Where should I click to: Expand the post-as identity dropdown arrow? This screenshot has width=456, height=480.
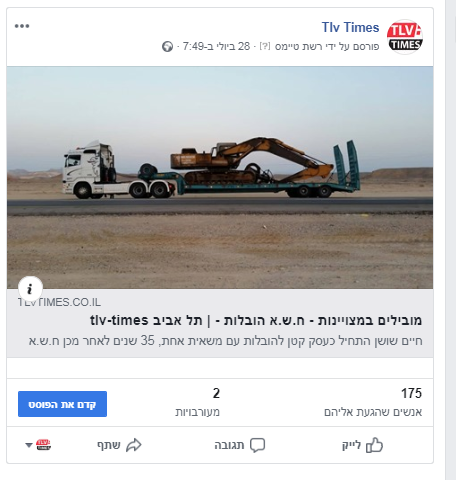click(x=29, y=445)
